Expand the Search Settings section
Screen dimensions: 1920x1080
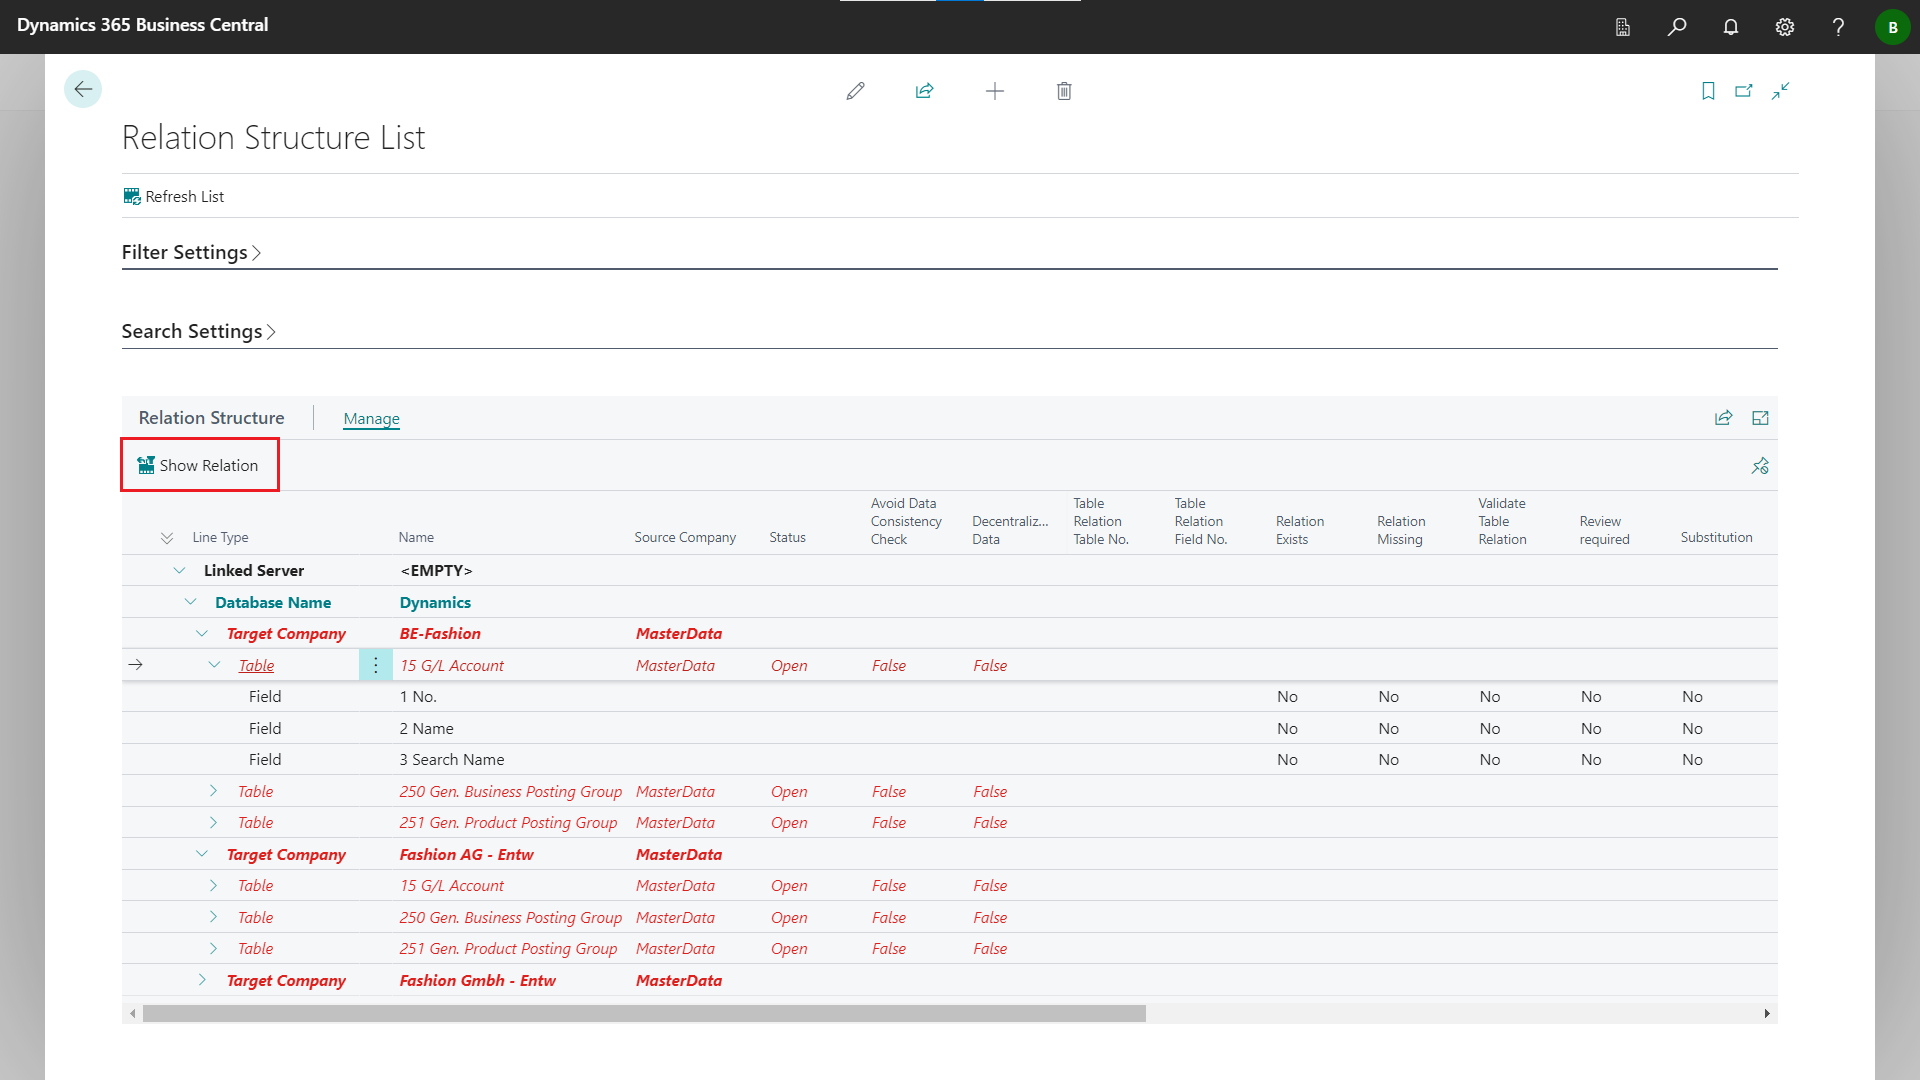pos(198,331)
